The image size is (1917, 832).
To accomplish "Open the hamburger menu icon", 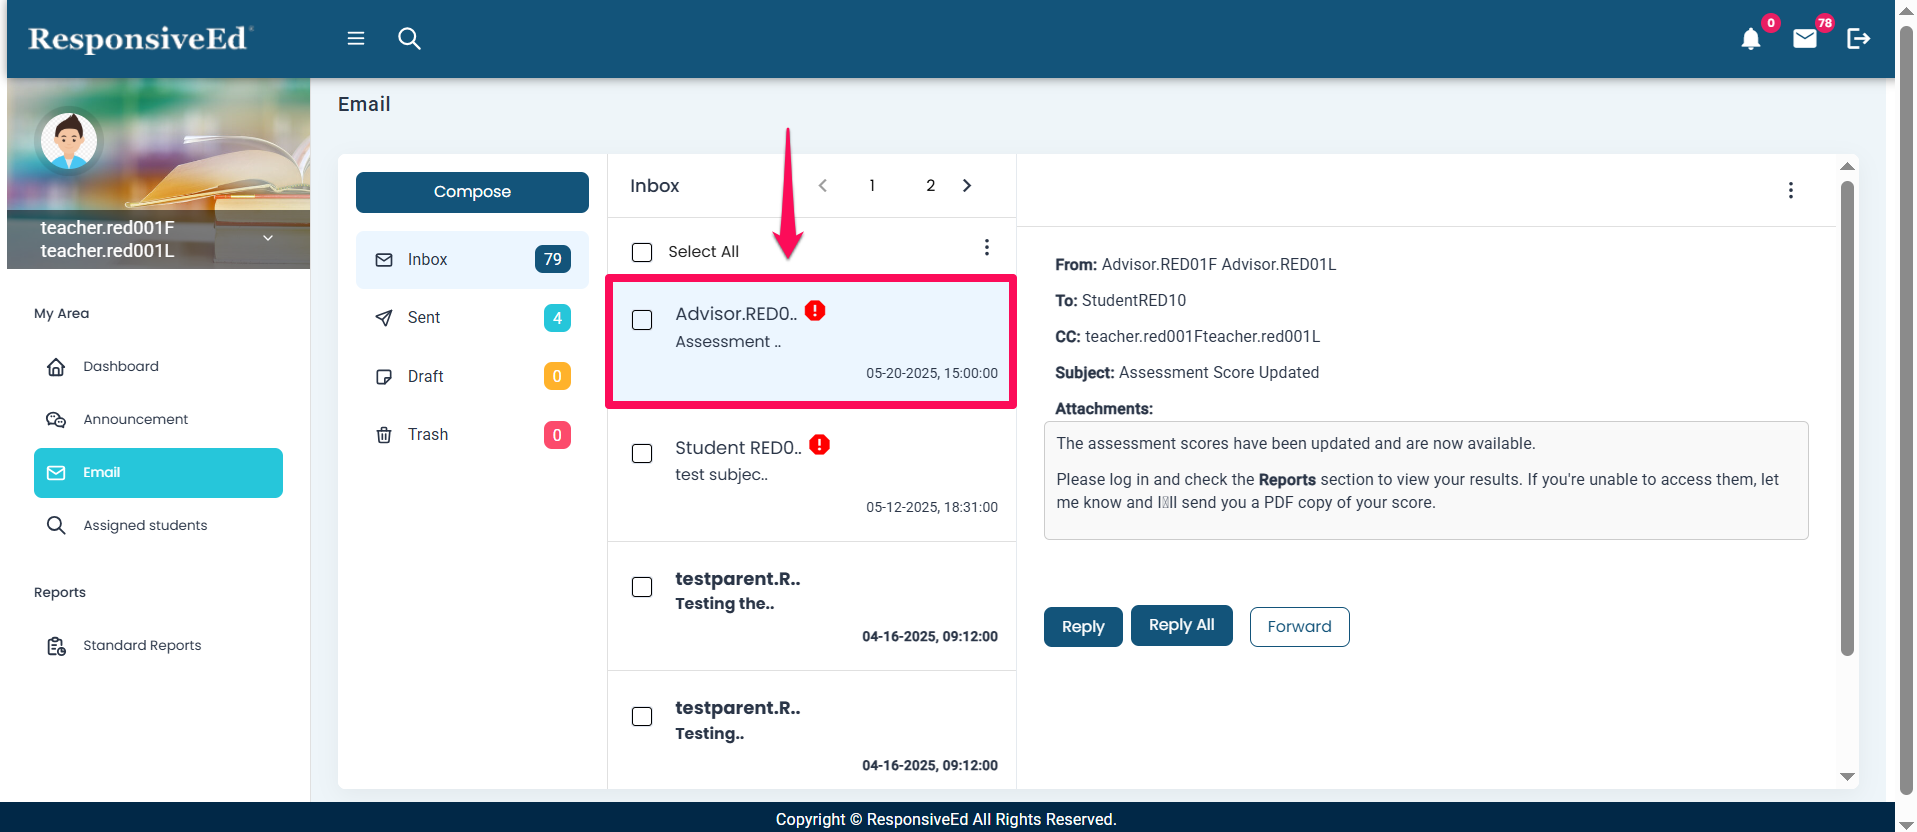I will tap(355, 38).
